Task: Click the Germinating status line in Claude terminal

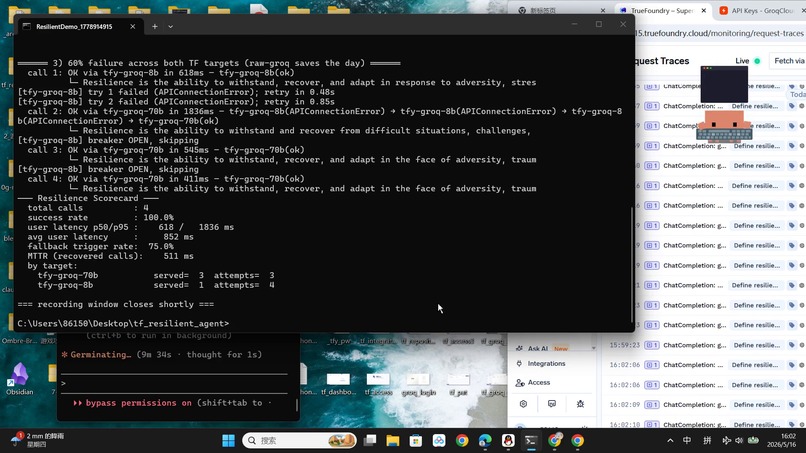Action: (x=161, y=355)
